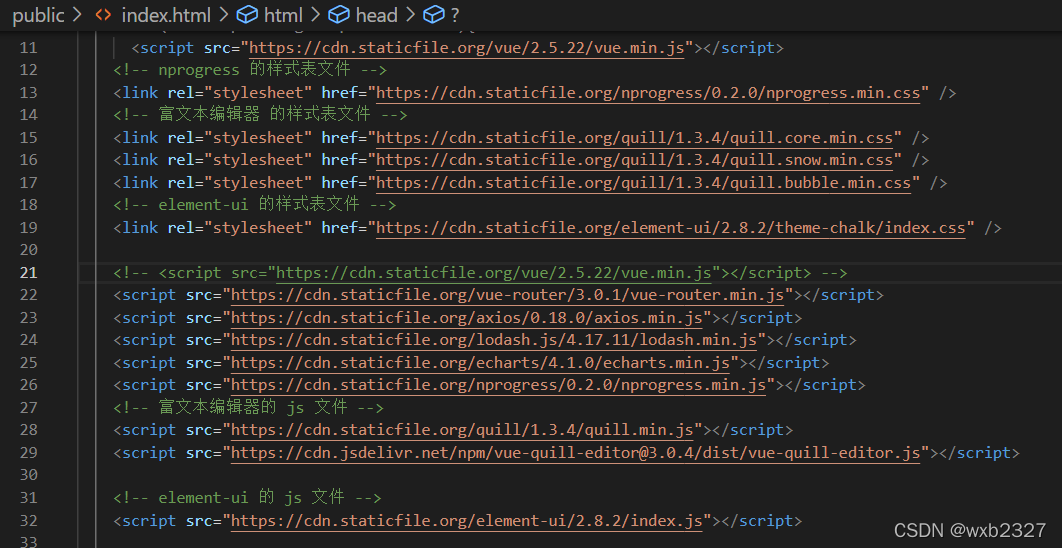Click the self-closing '/>' on line 16

coord(920,160)
